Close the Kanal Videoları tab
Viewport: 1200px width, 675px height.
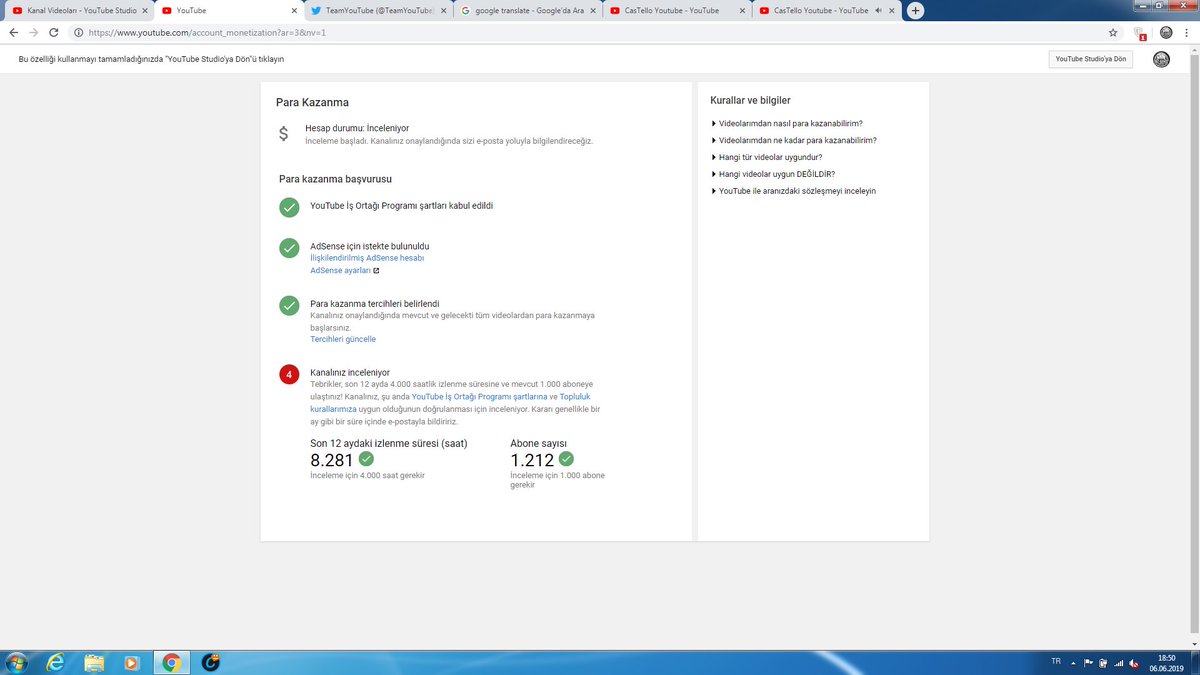point(143,10)
